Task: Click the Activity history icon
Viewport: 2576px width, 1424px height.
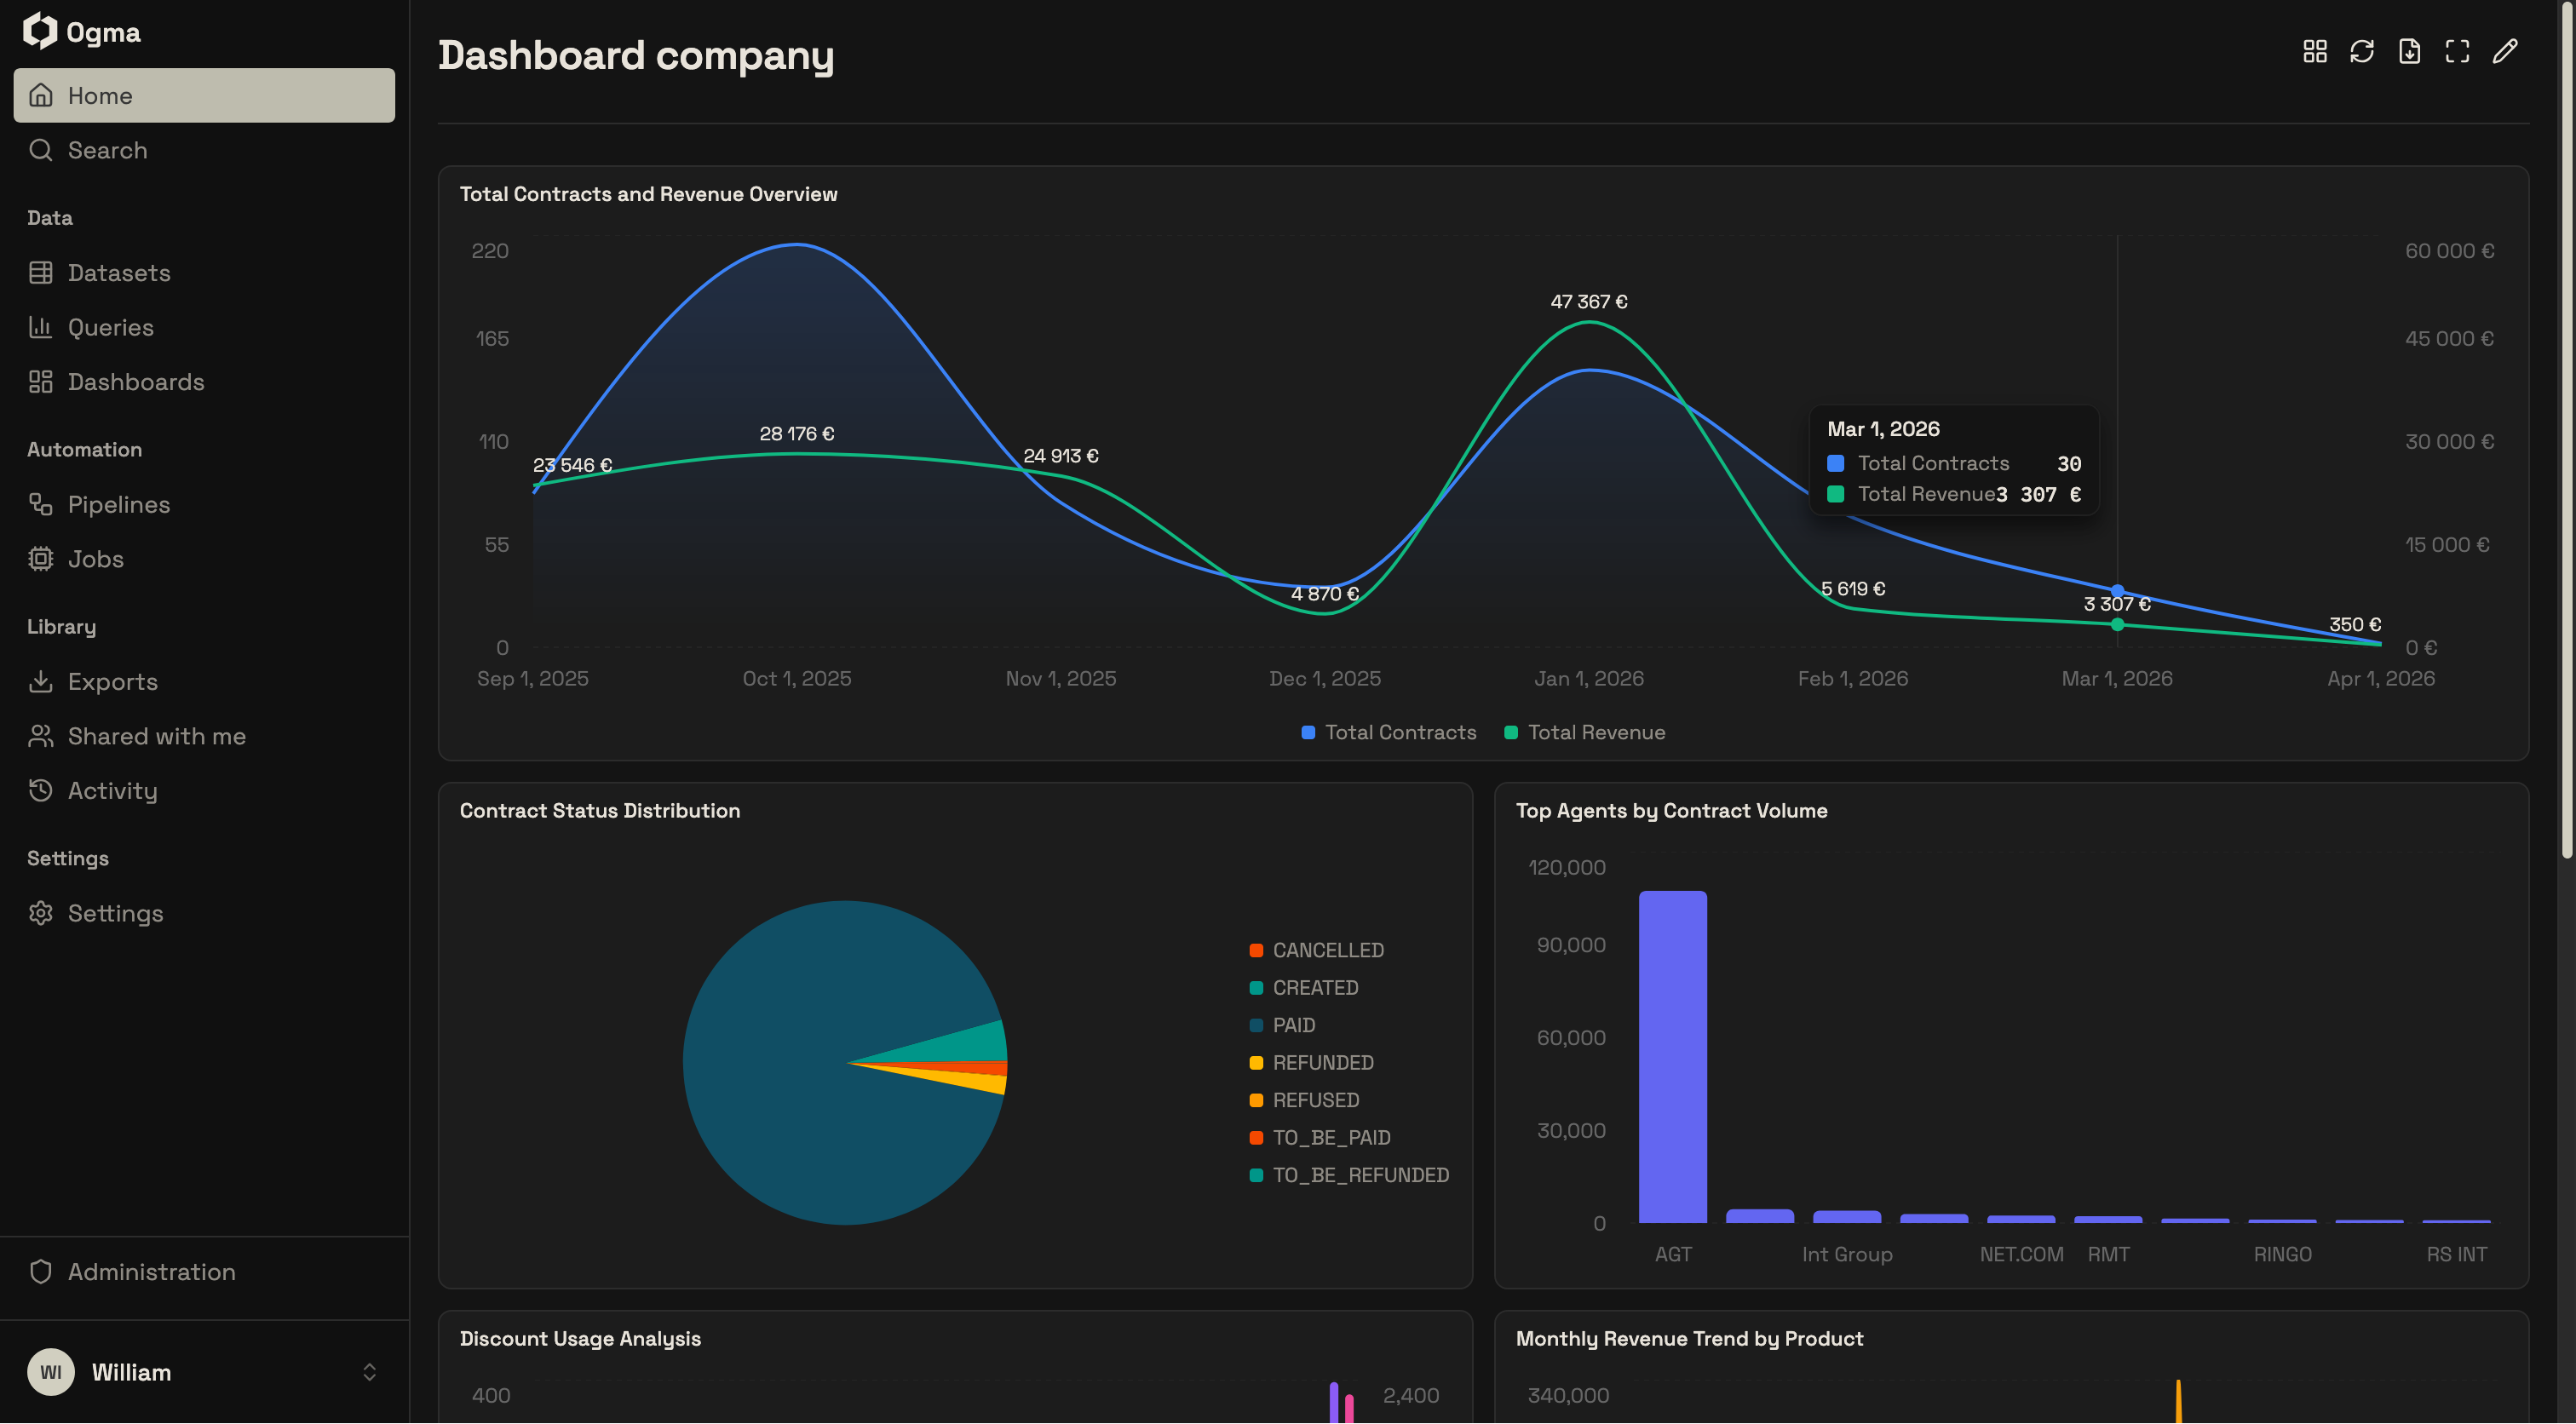Action: [x=40, y=790]
